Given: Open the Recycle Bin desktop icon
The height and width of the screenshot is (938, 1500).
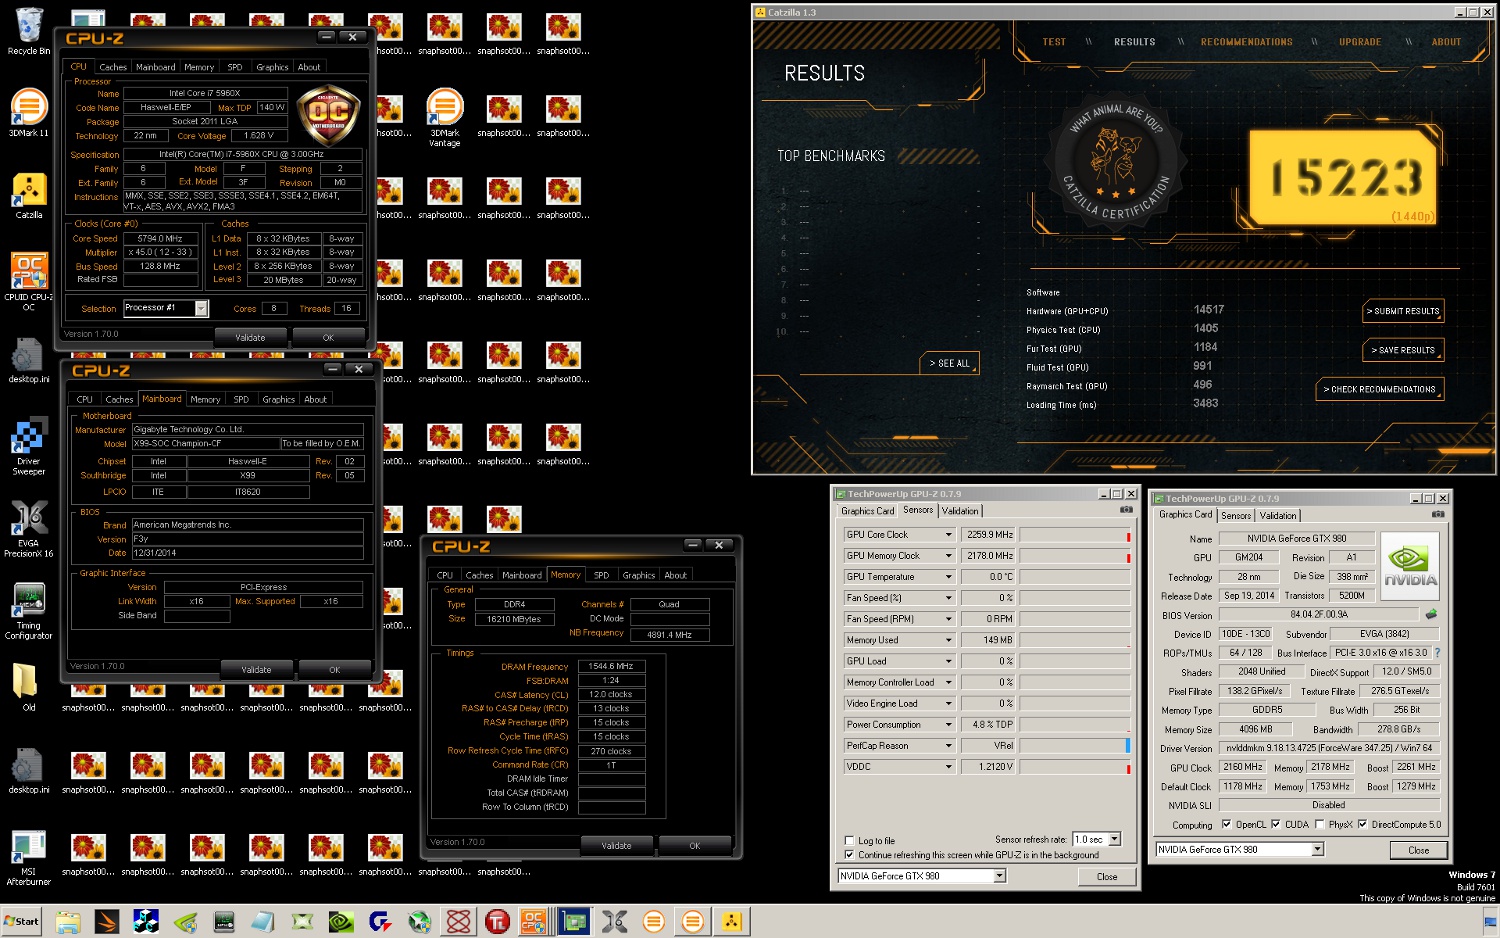Looking at the screenshot, I should tap(29, 31).
